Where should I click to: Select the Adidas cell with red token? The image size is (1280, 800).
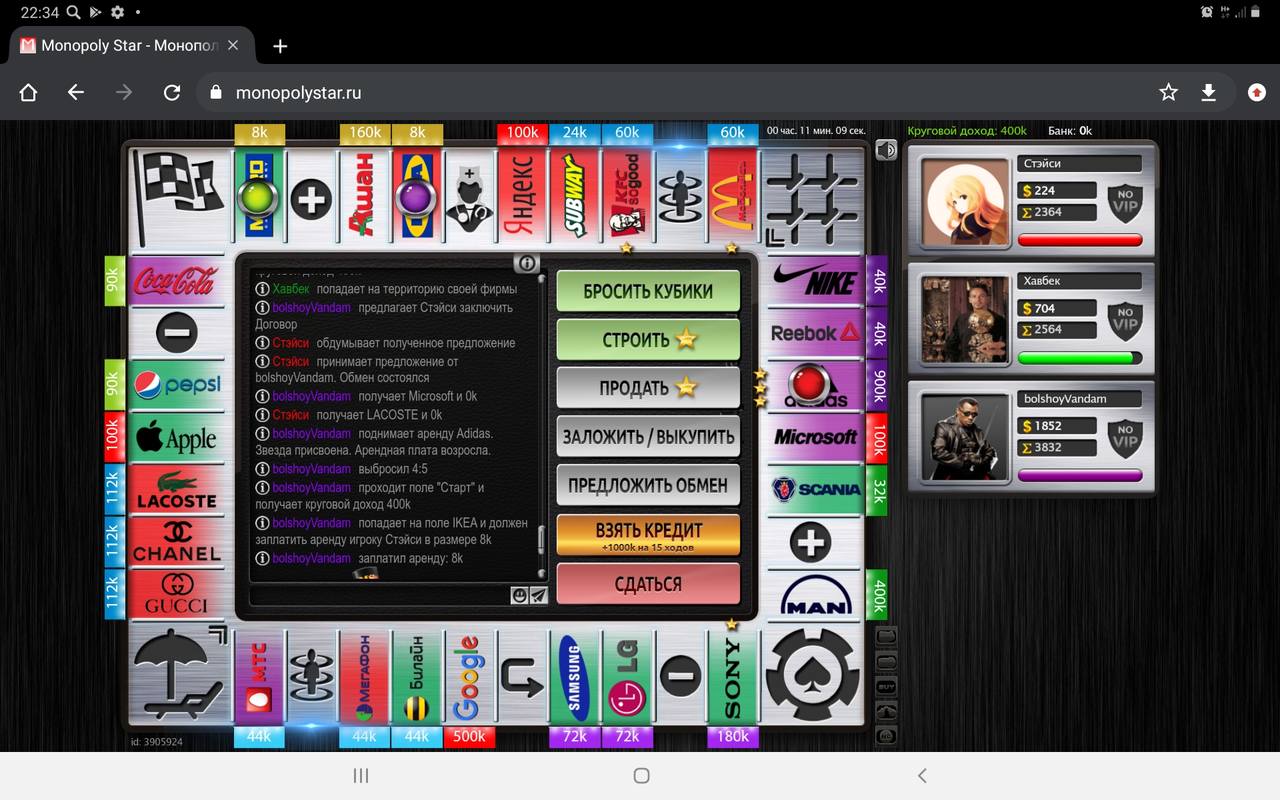[x=815, y=385]
